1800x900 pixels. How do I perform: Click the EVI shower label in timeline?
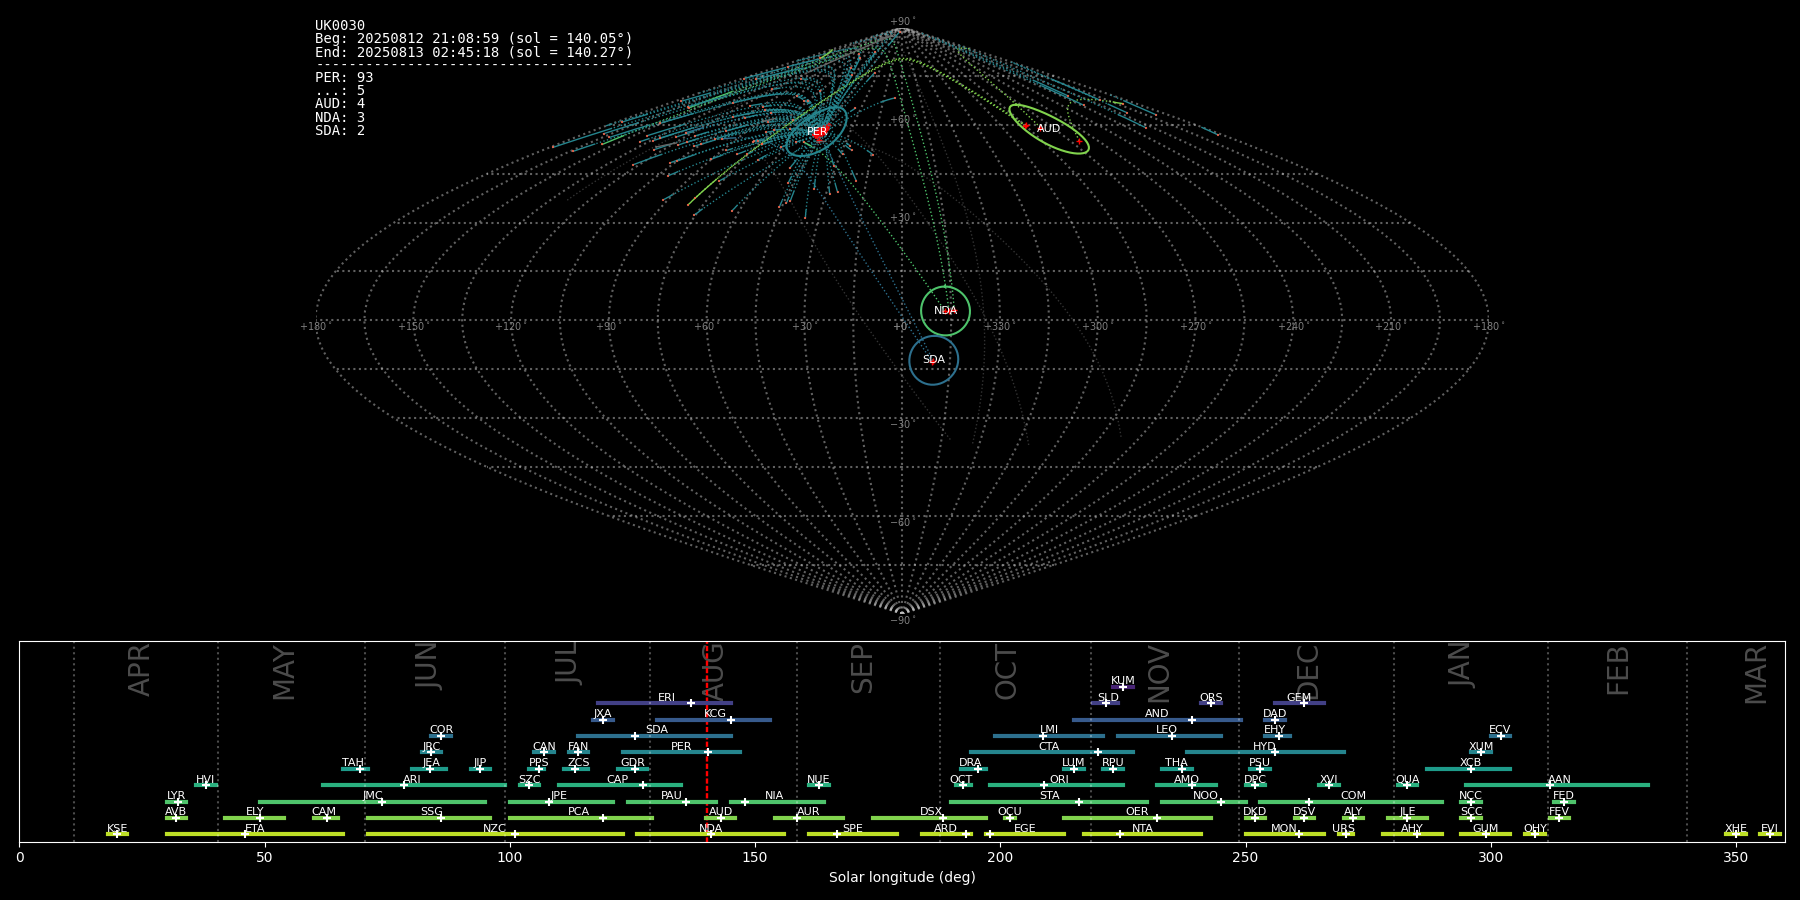coord(1769,829)
